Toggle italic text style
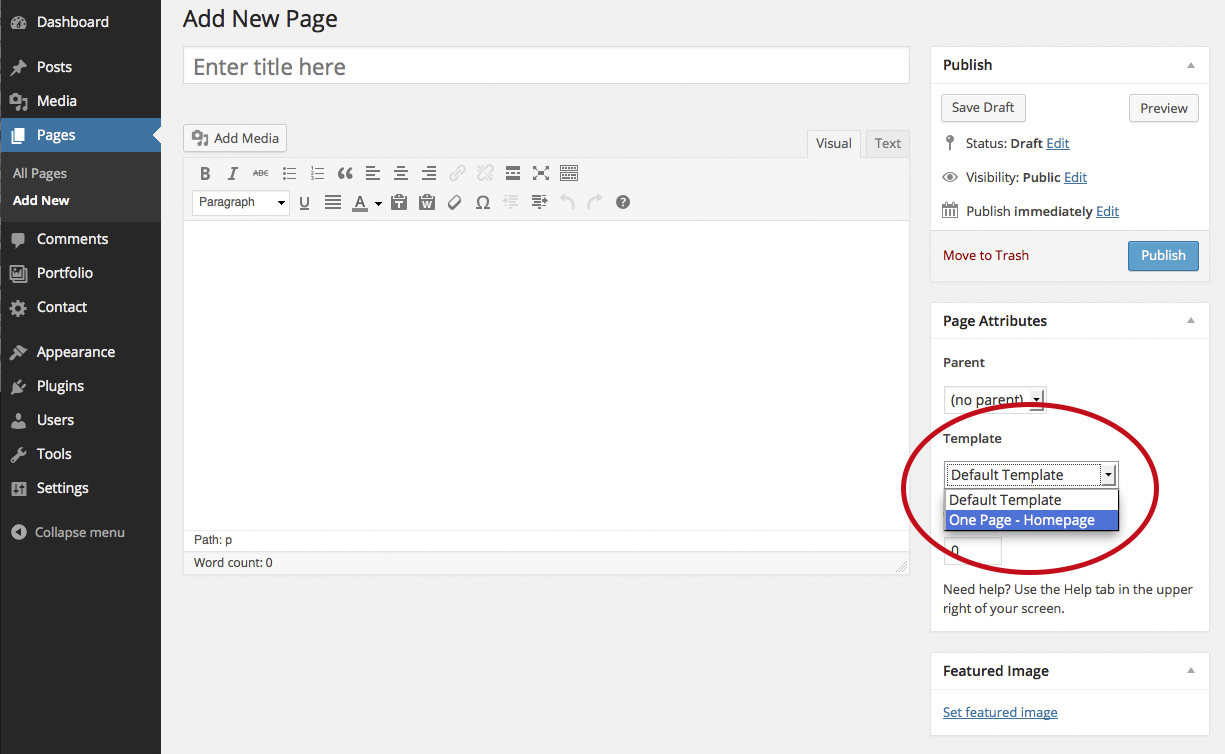1225x754 pixels. pyautogui.click(x=233, y=173)
